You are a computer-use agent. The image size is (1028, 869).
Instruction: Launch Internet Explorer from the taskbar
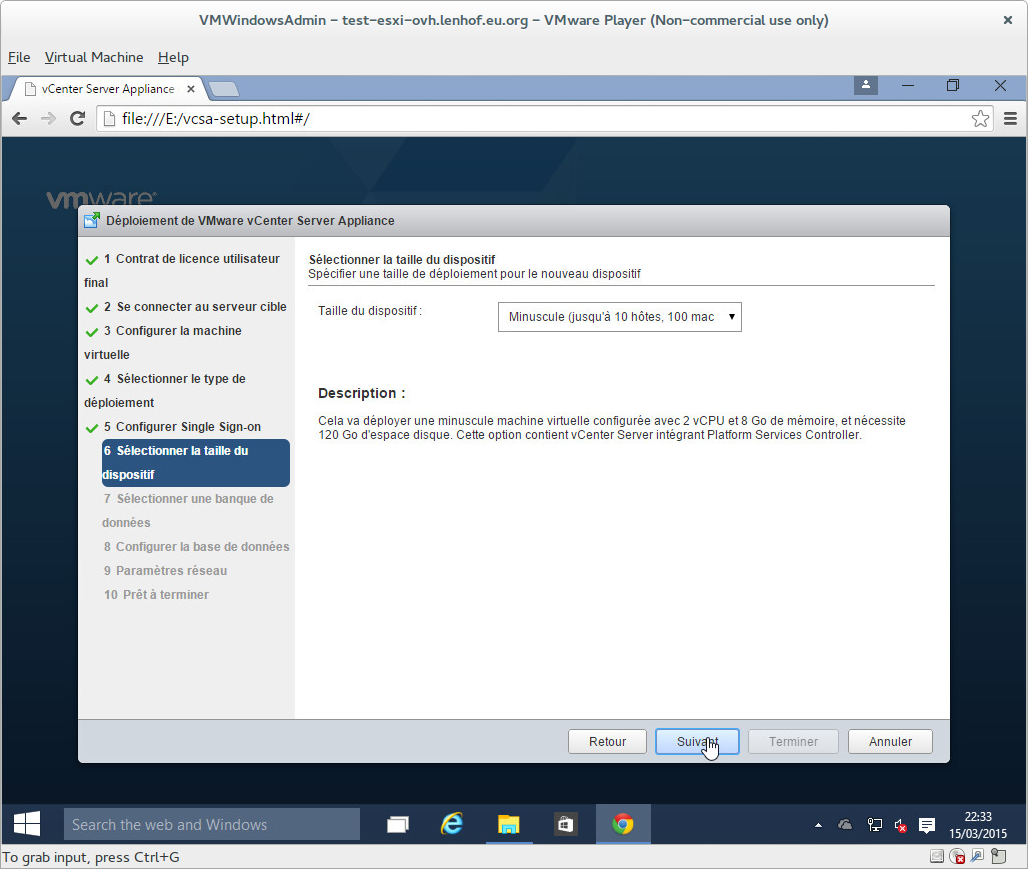pos(452,824)
